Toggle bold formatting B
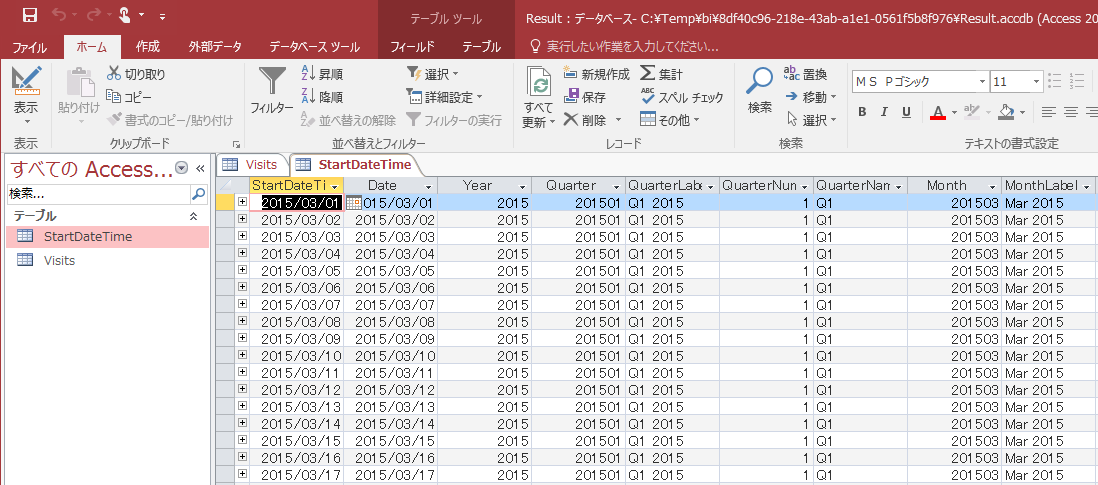 point(862,112)
